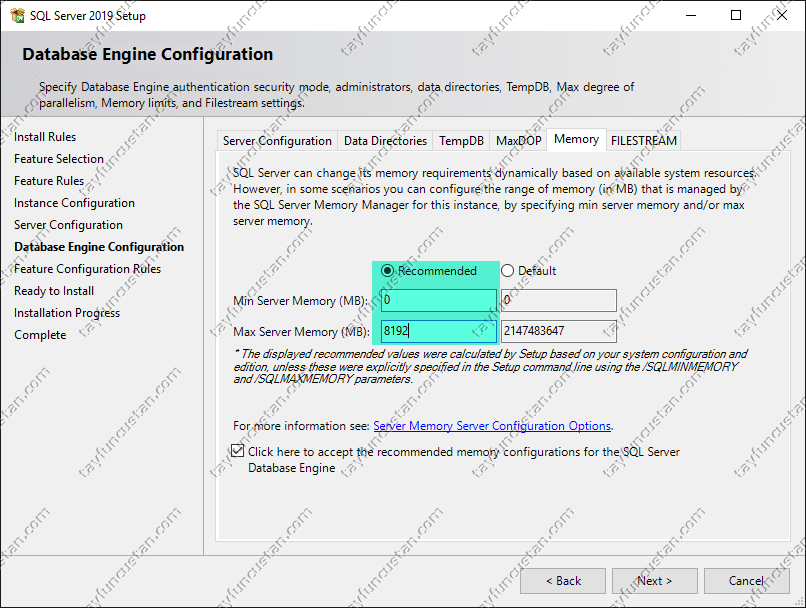The width and height of the screenshot is (806, 608).
Task: Click Feature Rules step
Action: (49, 181)
